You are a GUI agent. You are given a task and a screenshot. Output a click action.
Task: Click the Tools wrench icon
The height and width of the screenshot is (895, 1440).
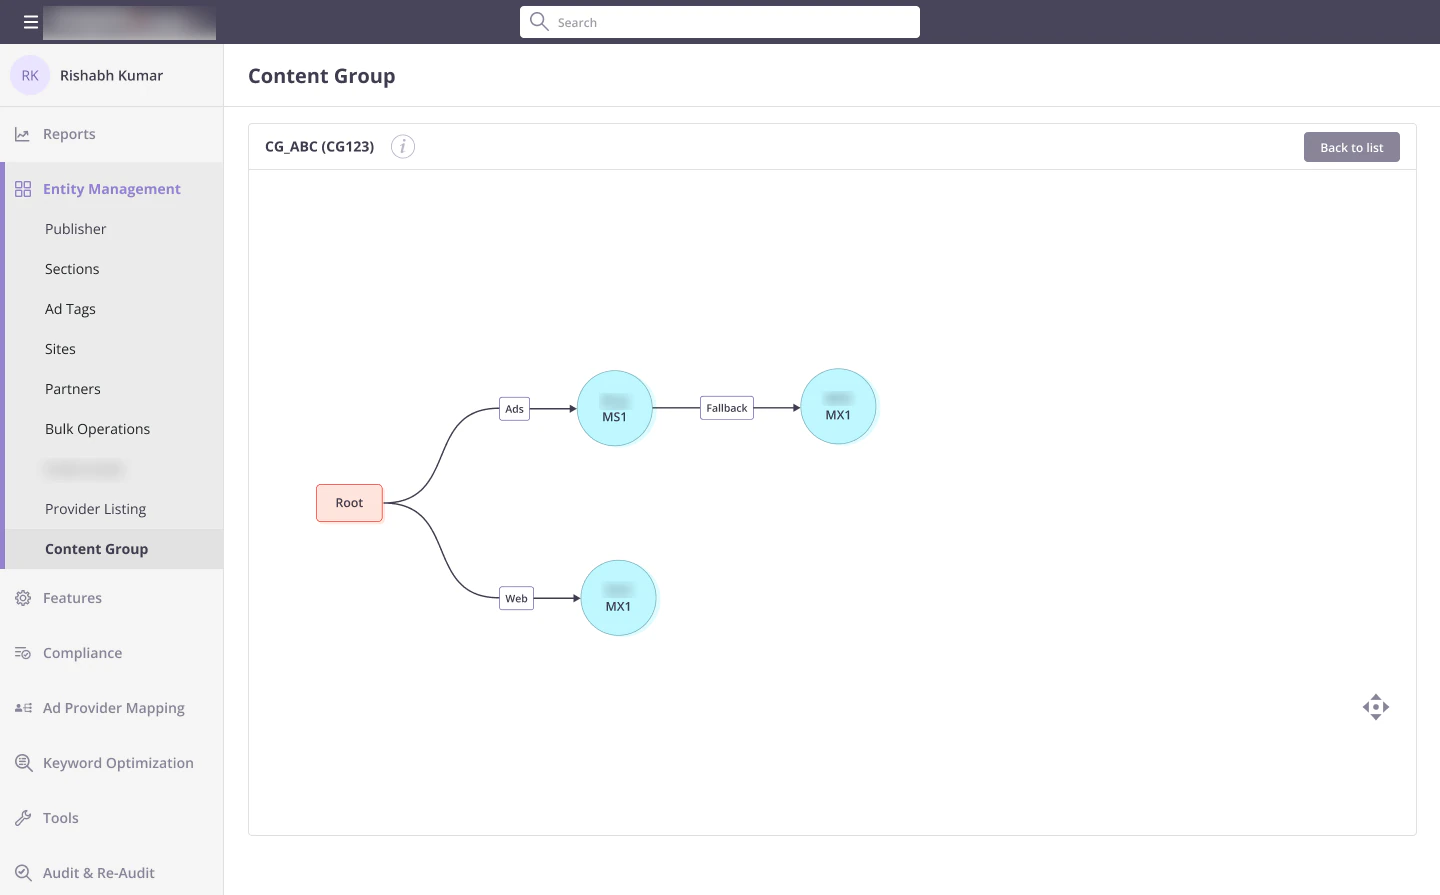23,818
